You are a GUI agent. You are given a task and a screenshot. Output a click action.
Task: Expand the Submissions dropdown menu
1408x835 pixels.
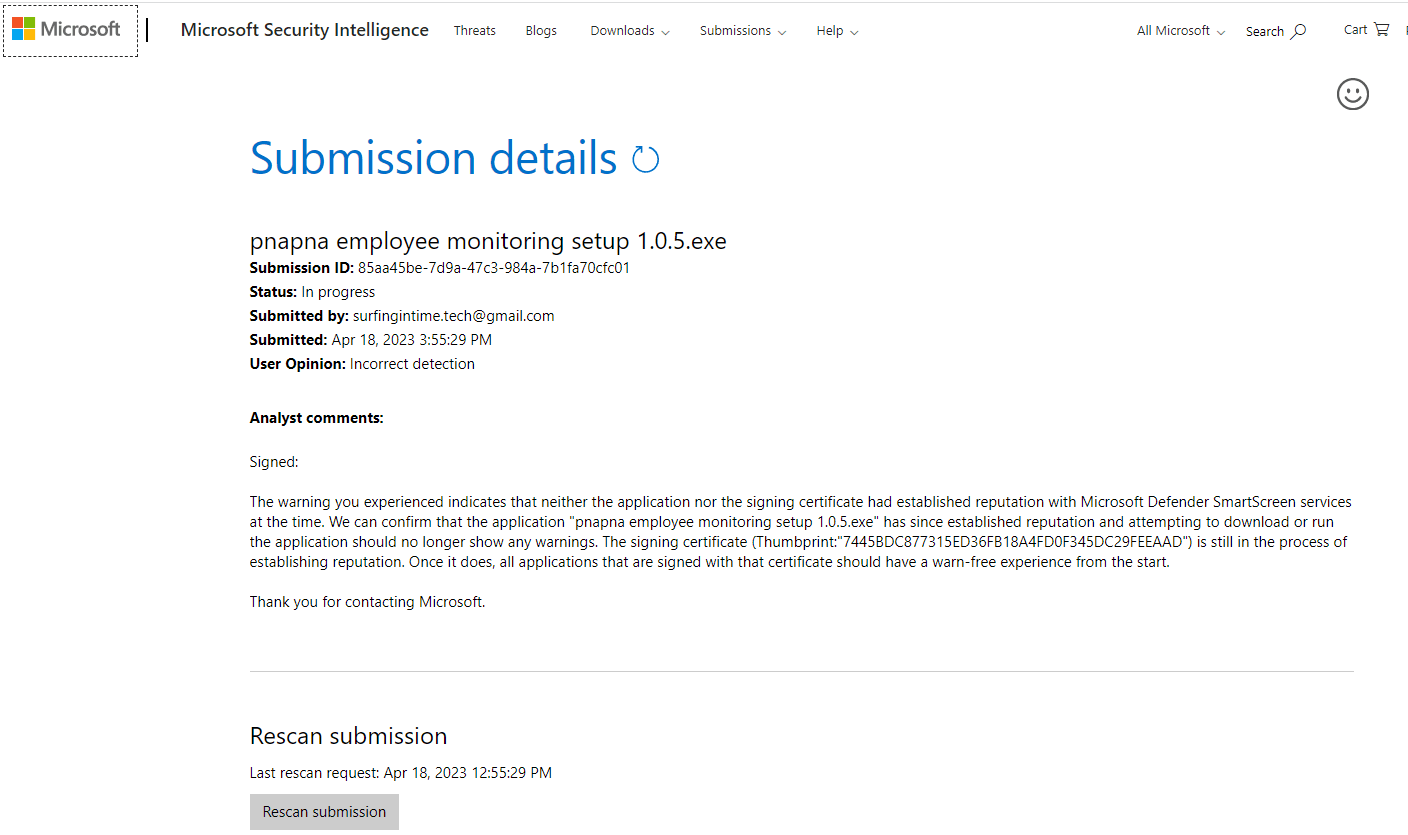[743, 31]
